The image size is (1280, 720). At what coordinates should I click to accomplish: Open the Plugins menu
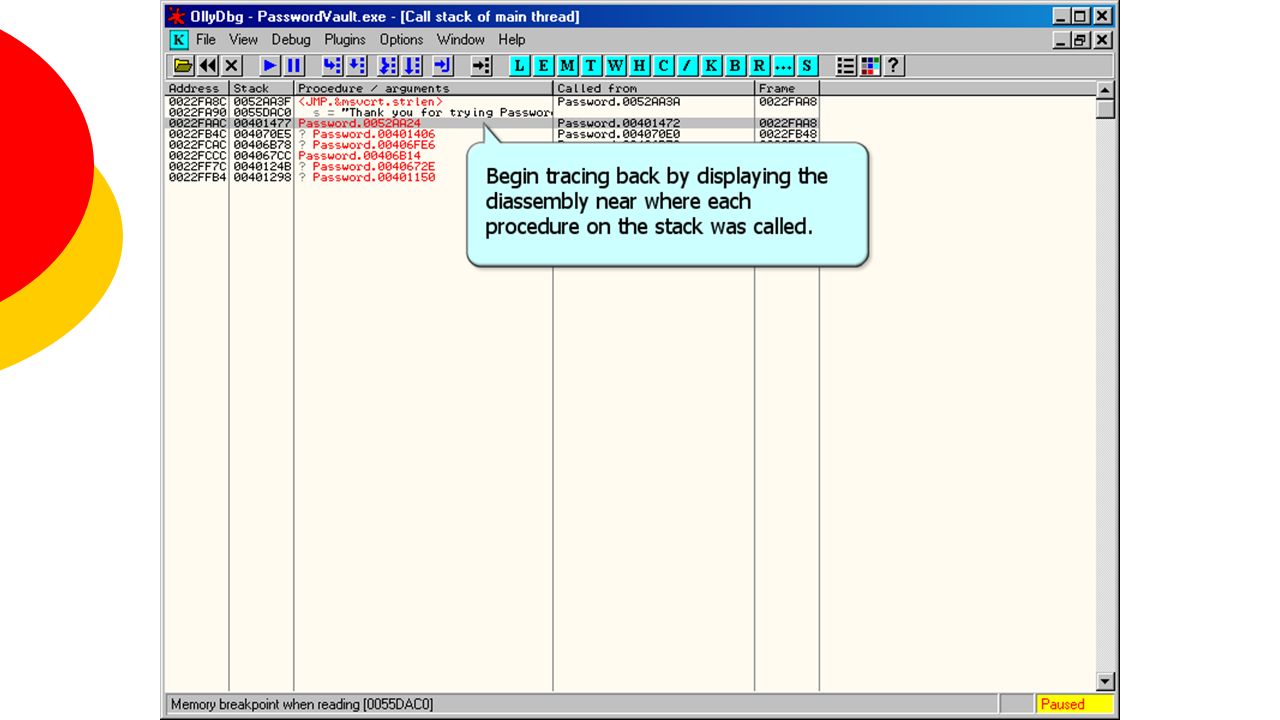[x=345, y=40]
